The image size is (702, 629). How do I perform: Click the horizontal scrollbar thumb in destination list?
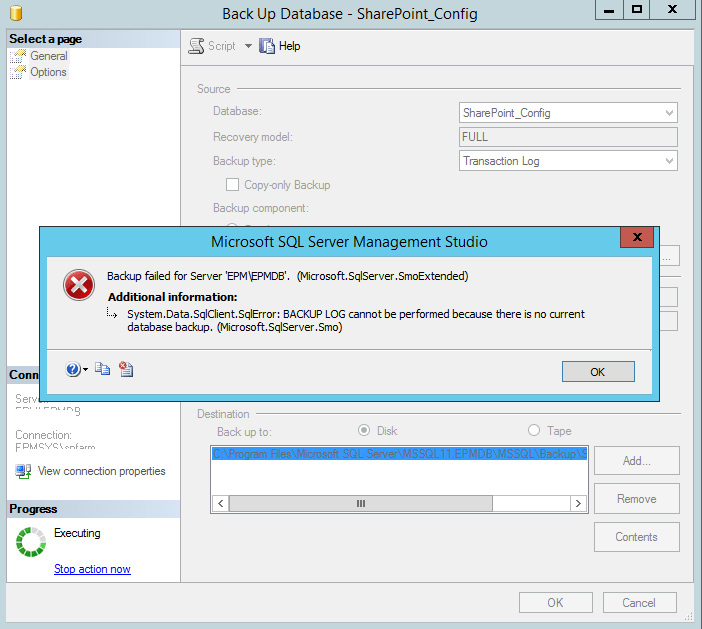pyautogui.click(x=361, y=504)
